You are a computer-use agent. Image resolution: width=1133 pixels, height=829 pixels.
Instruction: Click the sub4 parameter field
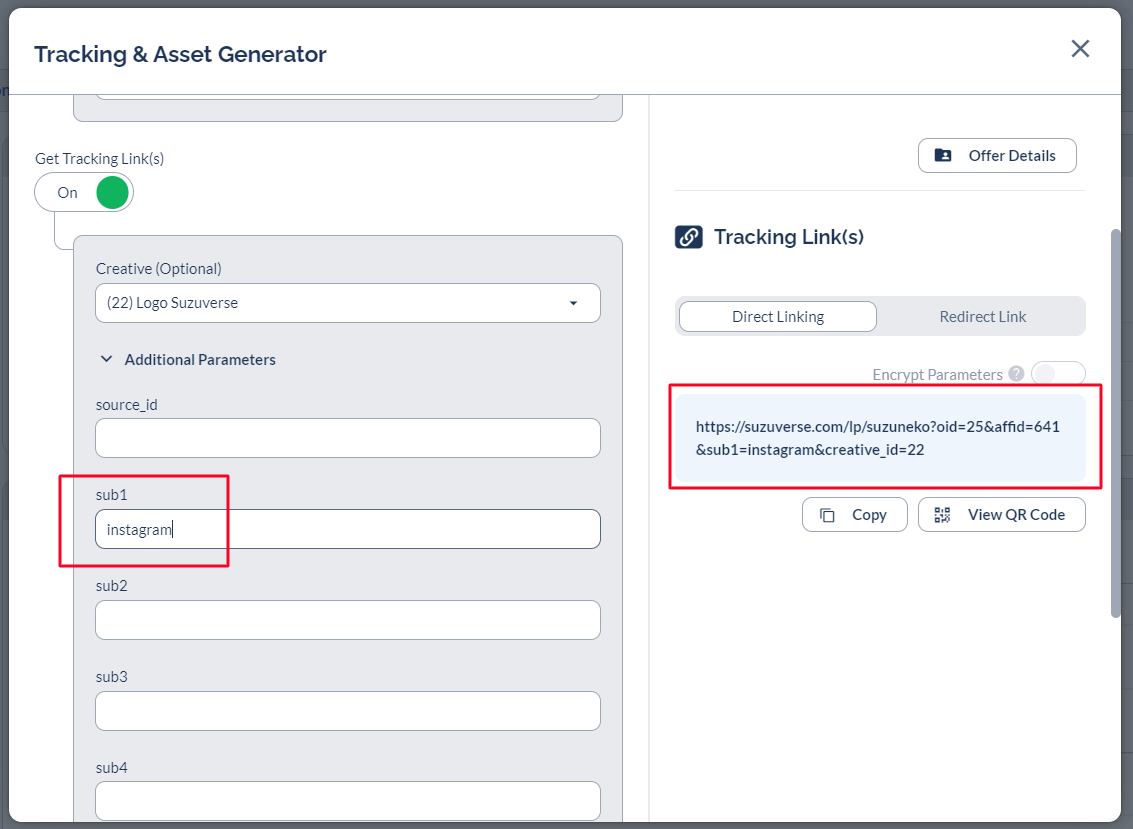(347, 801)
